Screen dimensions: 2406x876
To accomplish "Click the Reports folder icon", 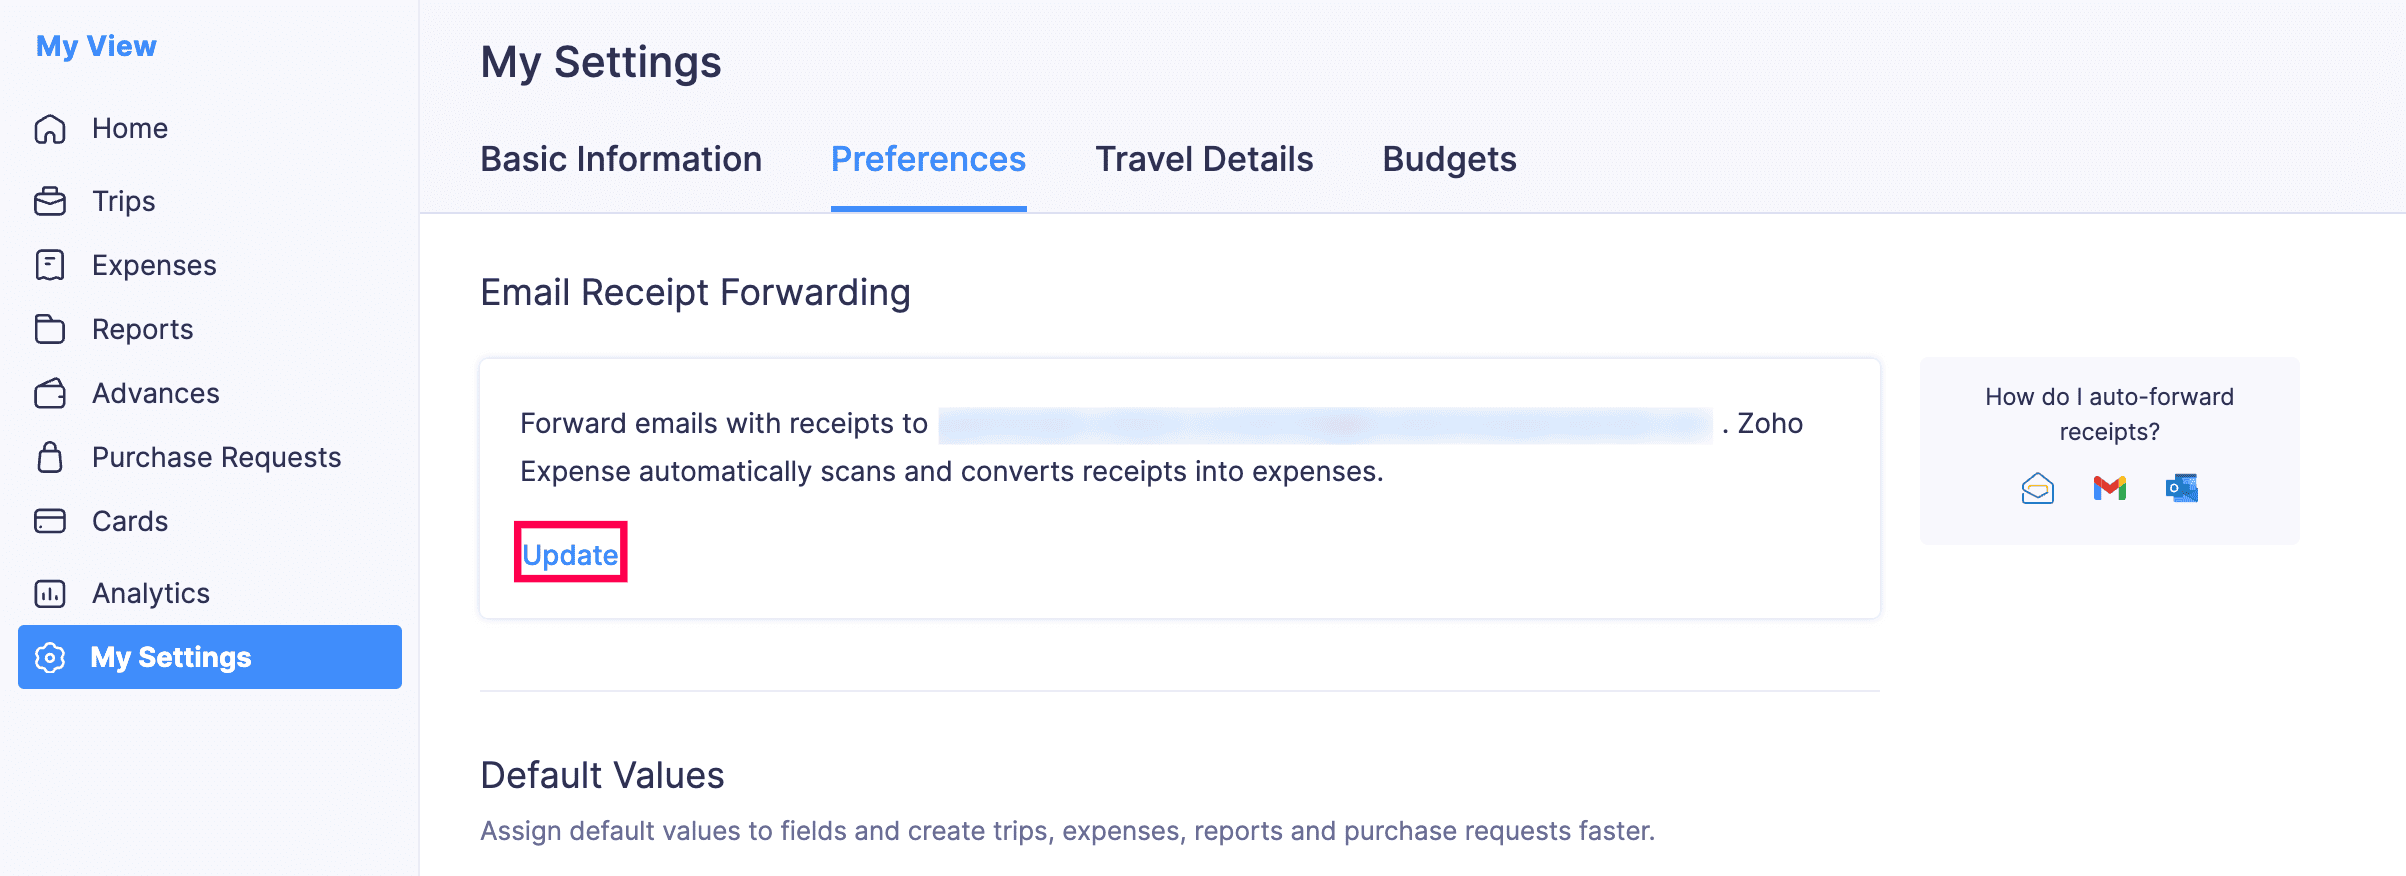I will tap(50, 329).
